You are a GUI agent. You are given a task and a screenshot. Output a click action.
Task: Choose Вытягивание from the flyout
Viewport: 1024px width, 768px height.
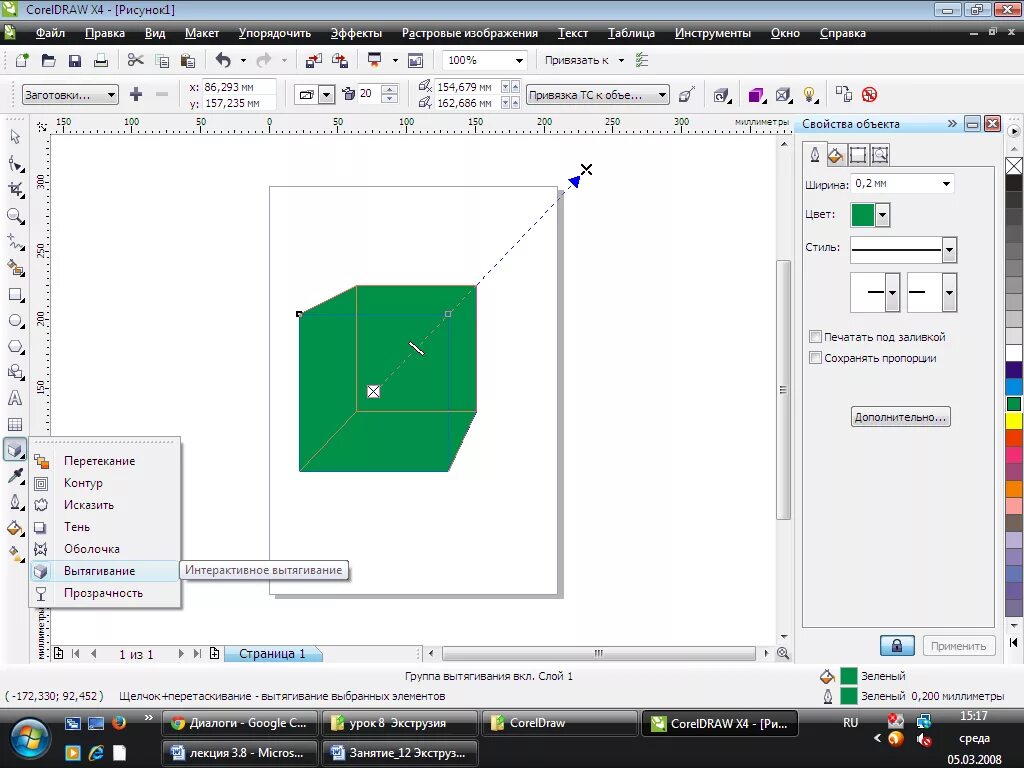pyautogui.click(x=104, y=571)
